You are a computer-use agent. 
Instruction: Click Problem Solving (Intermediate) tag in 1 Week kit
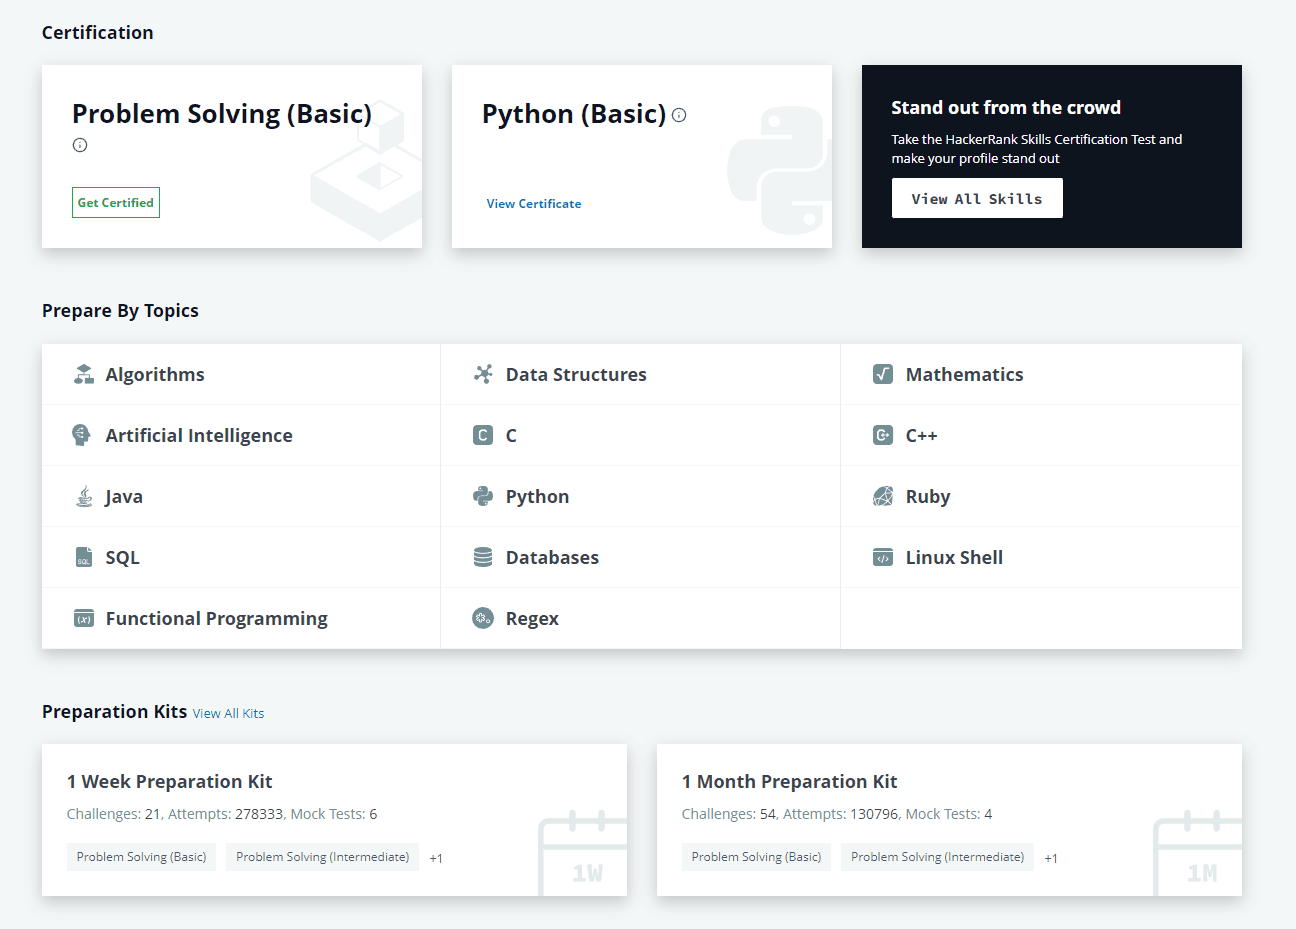[x=322, y=857]
